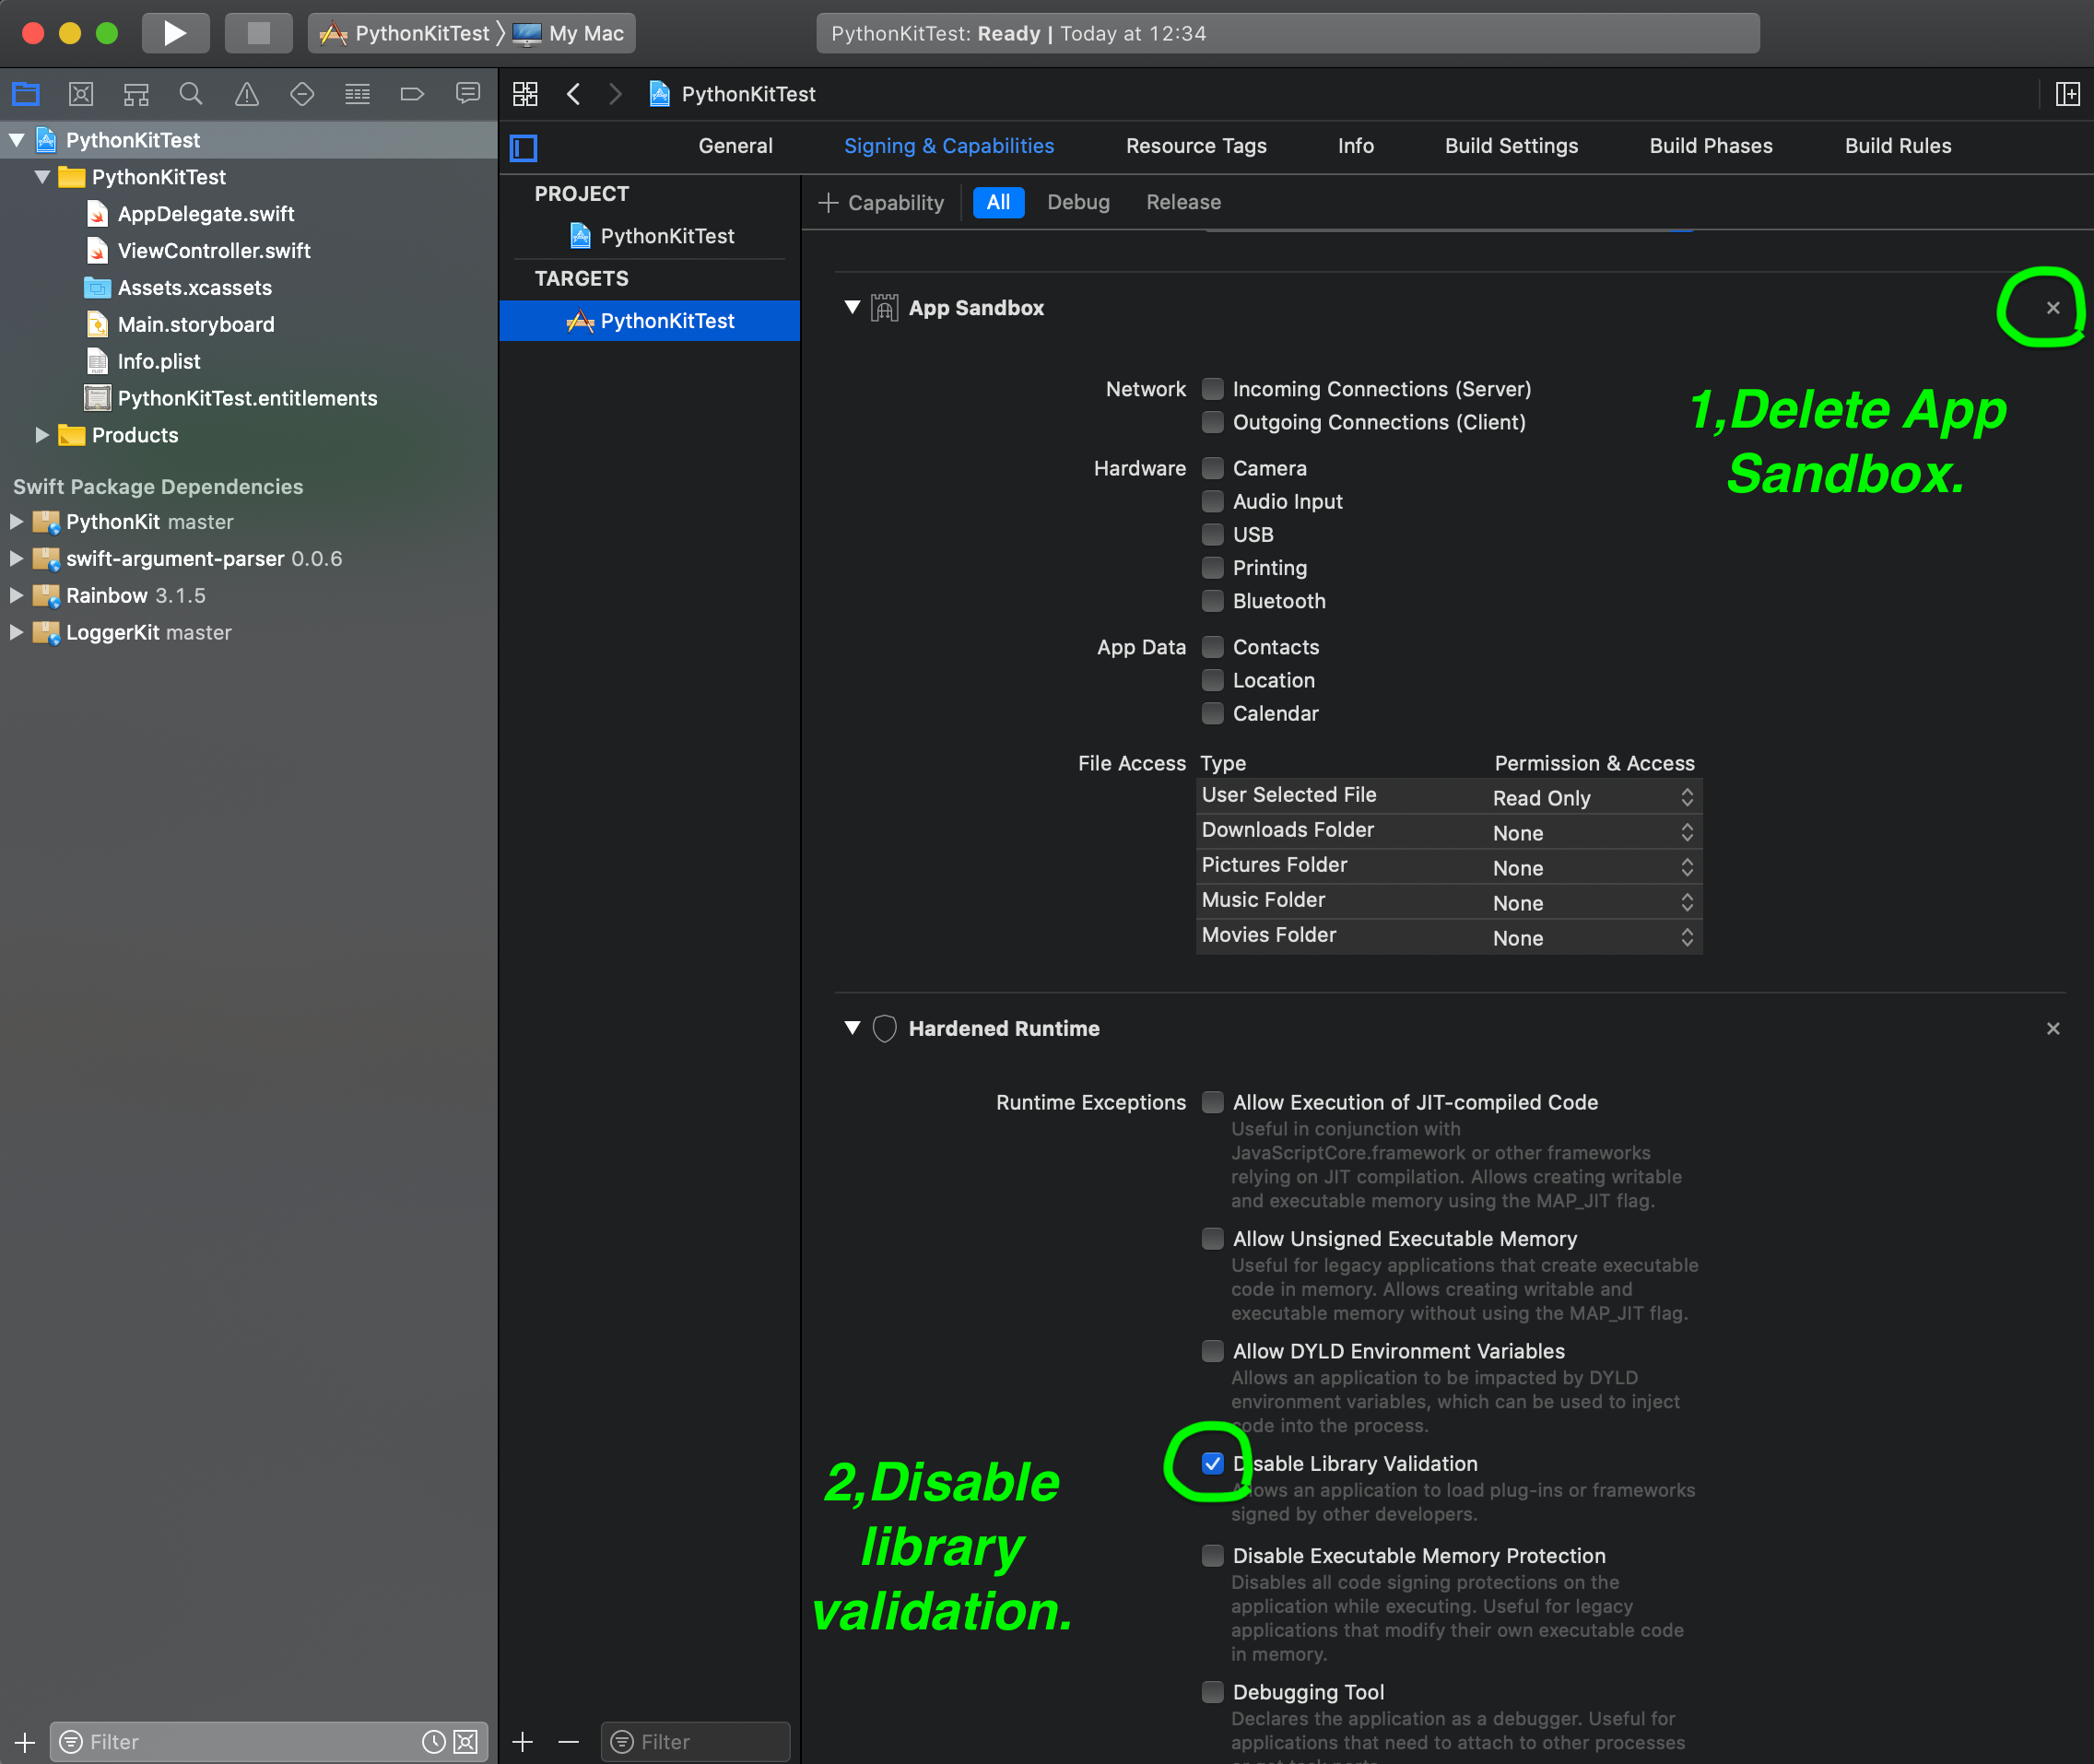Switch to the Build Rules tab
This screenshot has width=2094, height=1764.
click(x=1897, y=146)
